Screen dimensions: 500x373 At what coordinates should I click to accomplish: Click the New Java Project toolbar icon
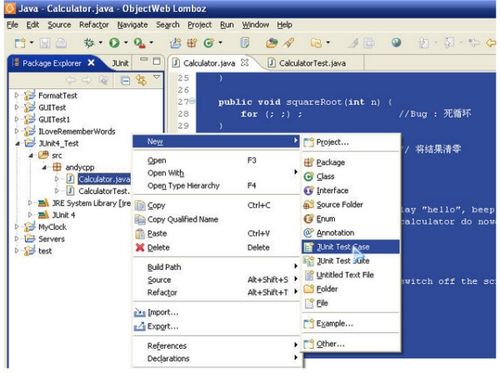(175, 43)
